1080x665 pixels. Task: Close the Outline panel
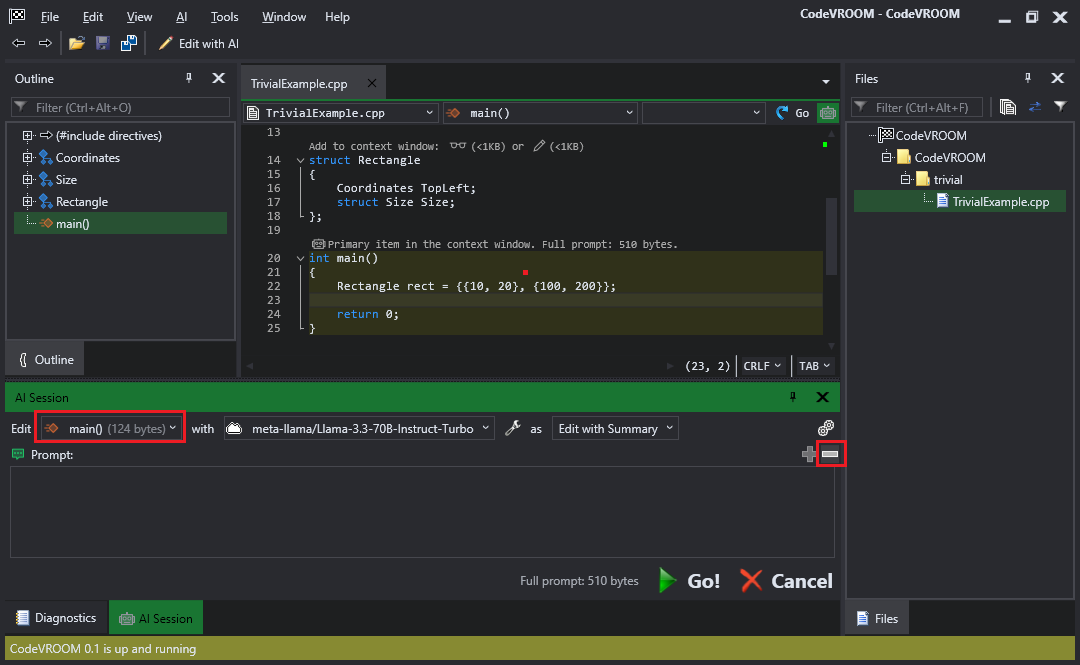click(x=218, y=79)
